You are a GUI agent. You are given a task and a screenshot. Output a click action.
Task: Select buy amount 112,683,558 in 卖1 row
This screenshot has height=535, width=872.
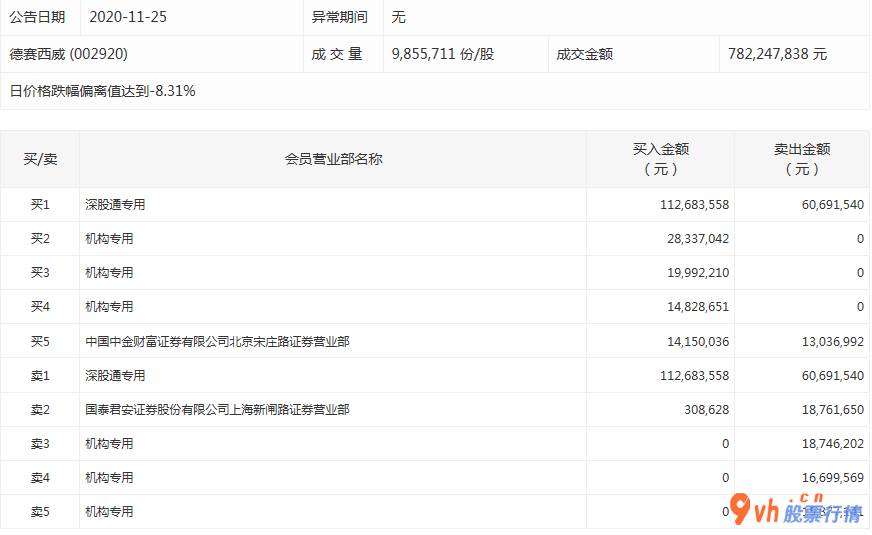(694, 375)
